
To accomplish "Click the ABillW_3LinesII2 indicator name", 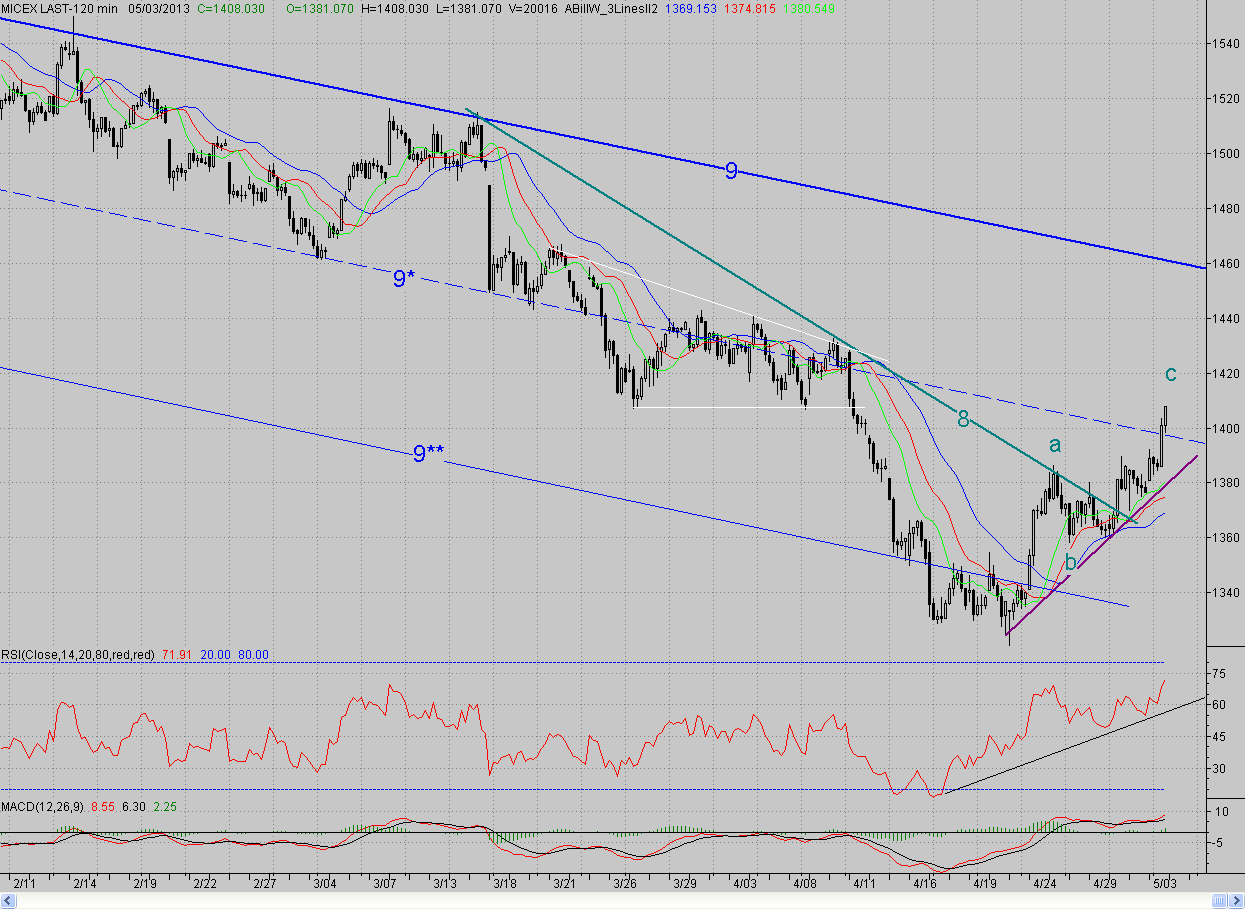I will (609, 8).
